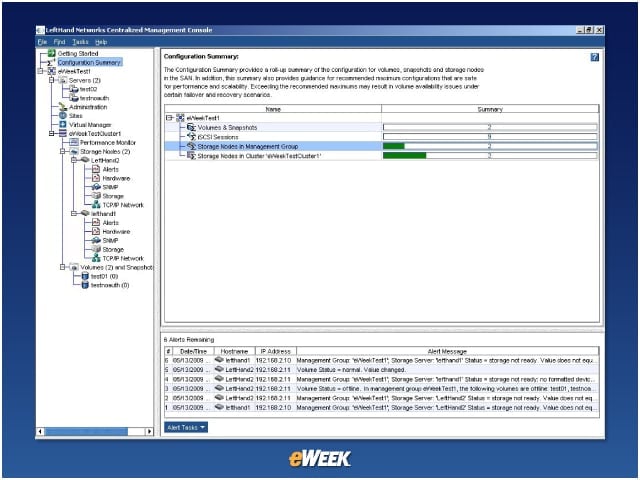Open the File menu
Image resolution: width=640 pixels, height=480 pixels.
42,42
